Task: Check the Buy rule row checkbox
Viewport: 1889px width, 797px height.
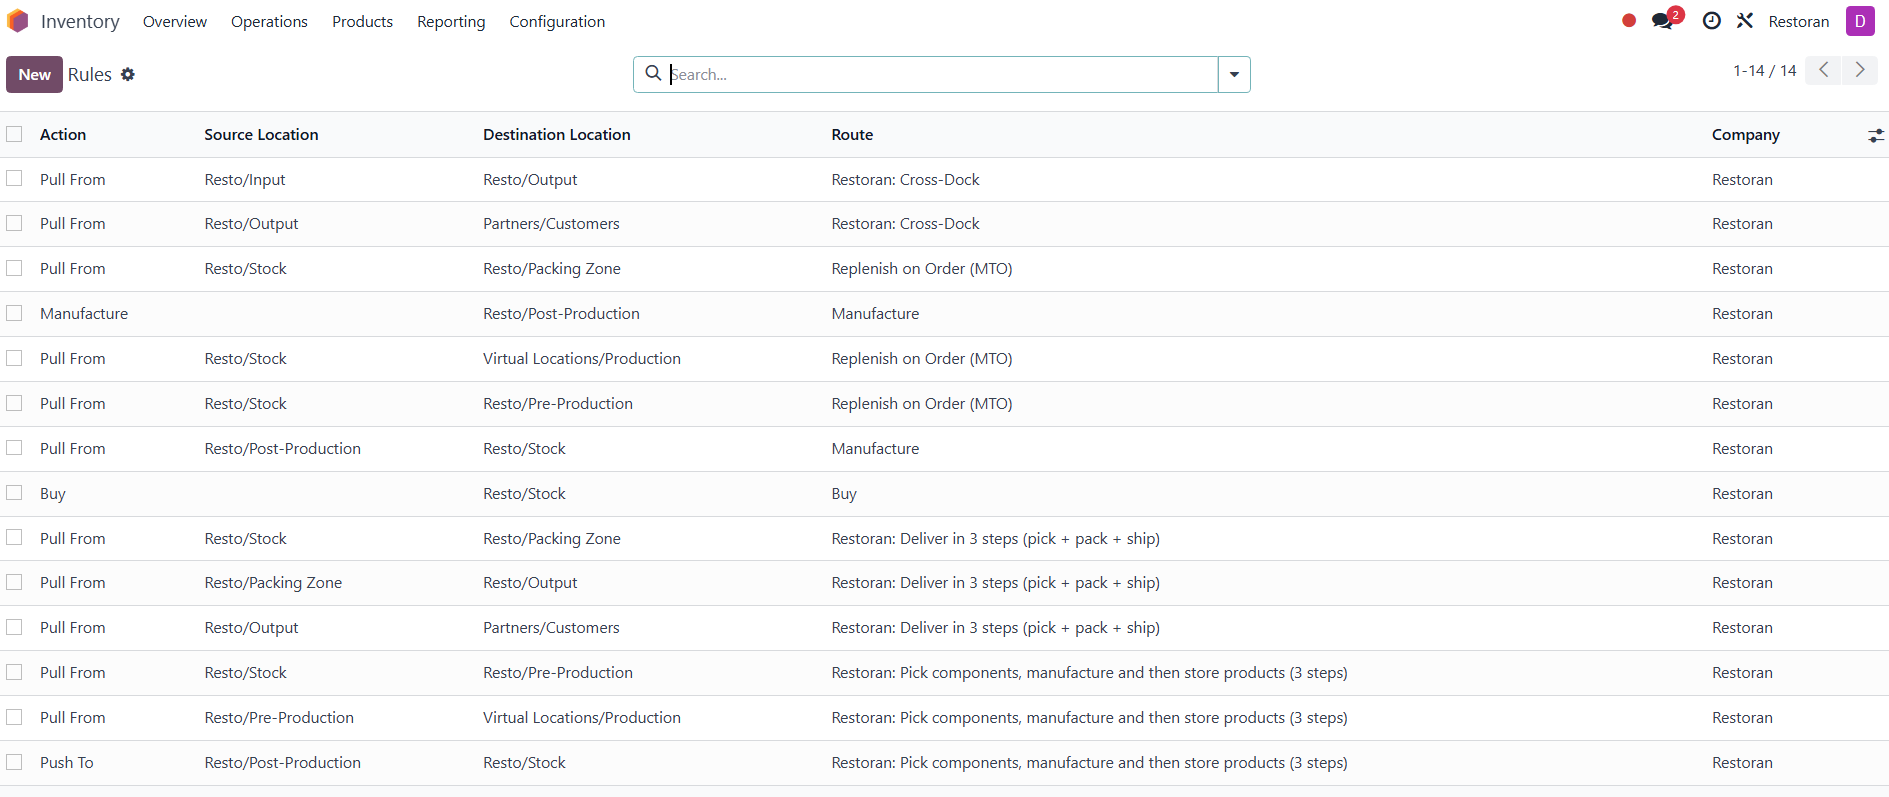Action: [14, 493]
